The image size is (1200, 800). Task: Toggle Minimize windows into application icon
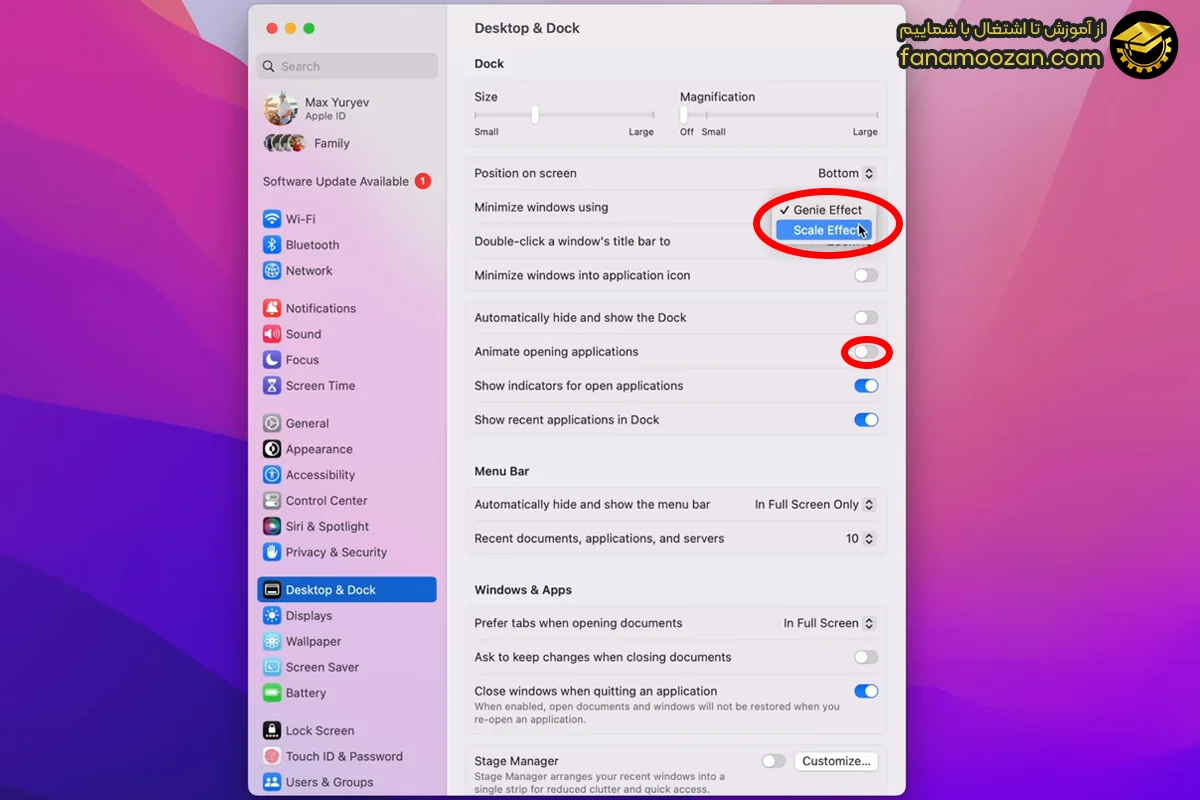click(866, 276)
